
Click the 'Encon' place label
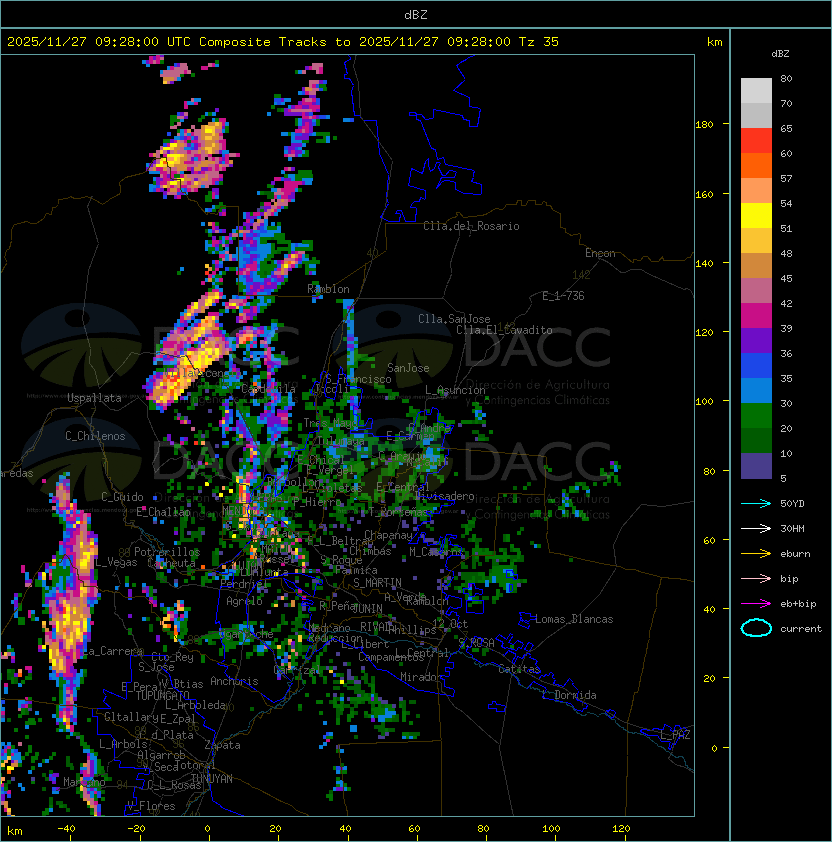[600, 253]
